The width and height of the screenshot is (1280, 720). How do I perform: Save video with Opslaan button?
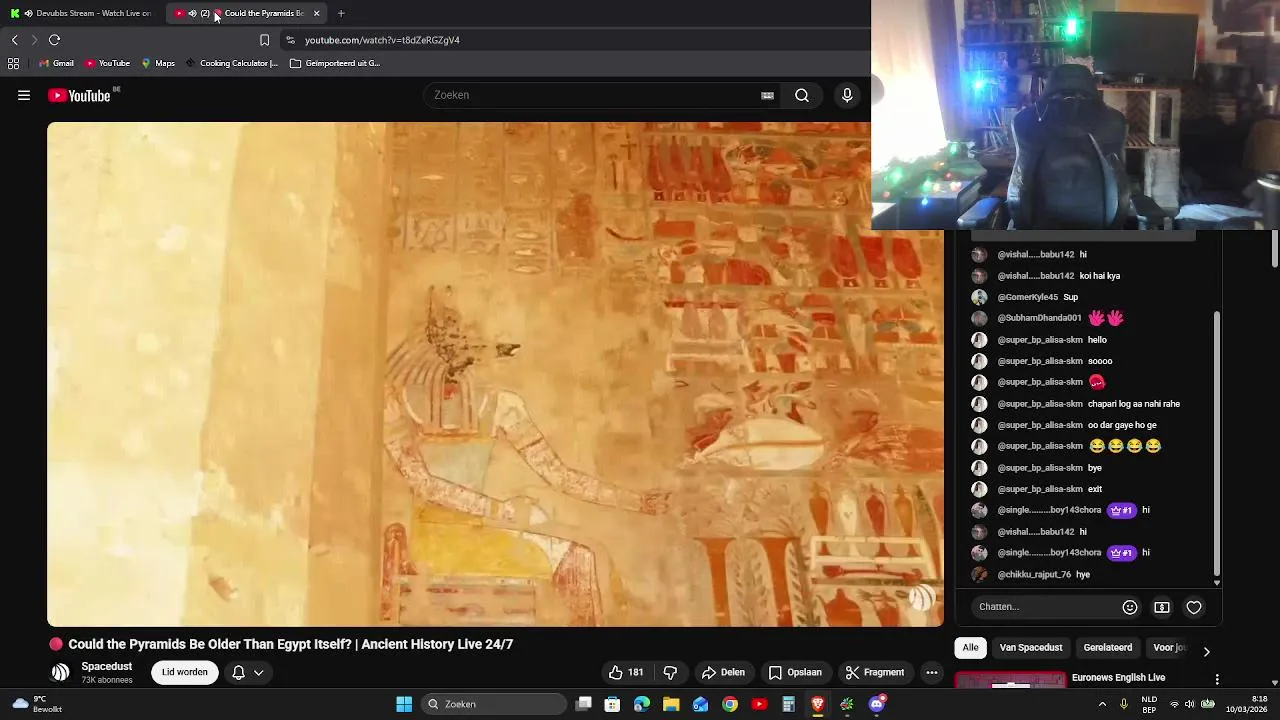pos(795,672)
